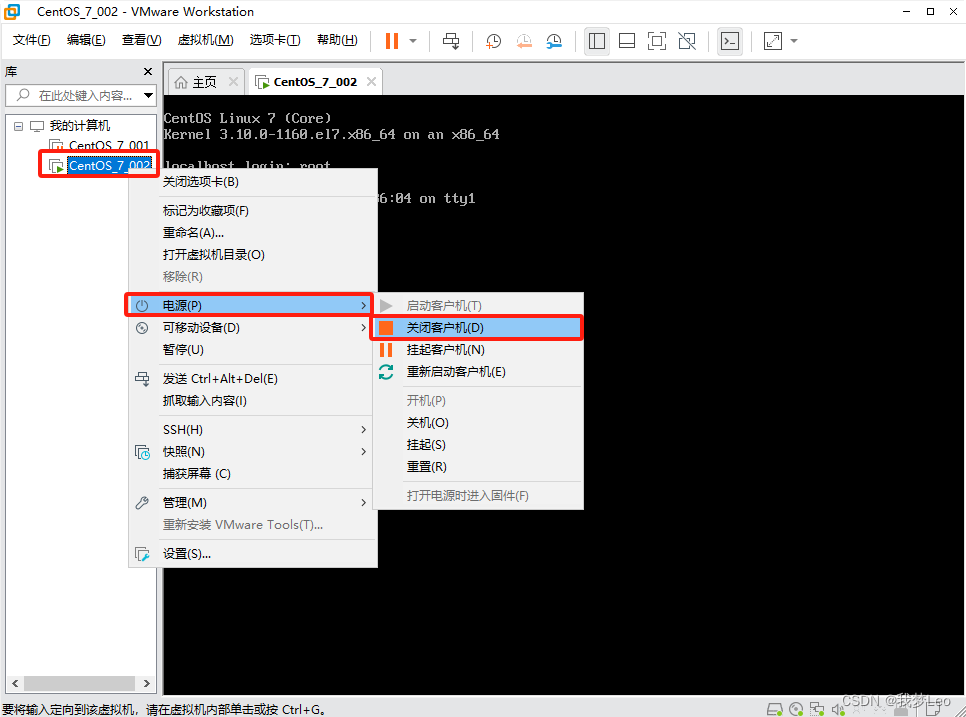Choose 暂停(U) in the context menu
Viewport: 966px width, 717px height.
[253, 350]
